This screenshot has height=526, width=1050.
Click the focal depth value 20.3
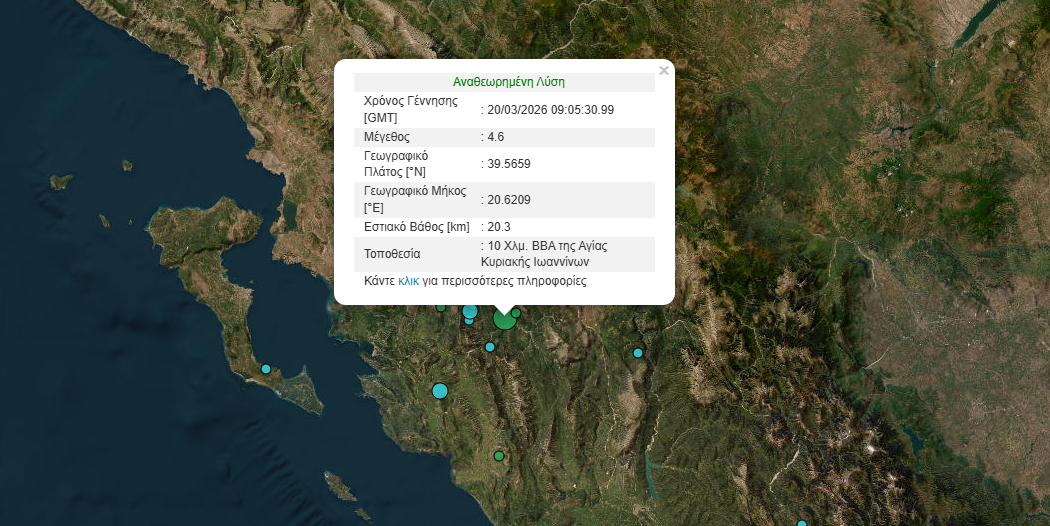[x=498, y=227]
